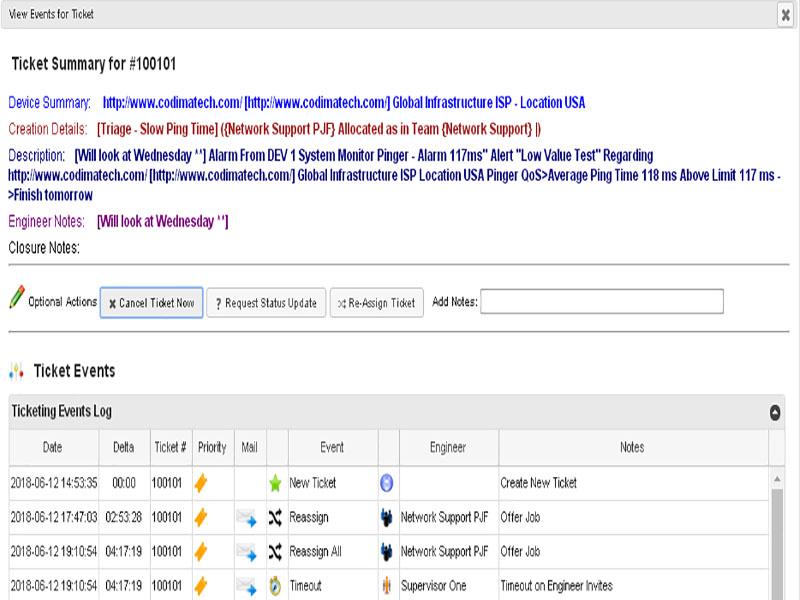Click the Re-Assign Ticket button
Image resolution: width=800 pixels, height=600 pixels.
click(x=377, y=303)
